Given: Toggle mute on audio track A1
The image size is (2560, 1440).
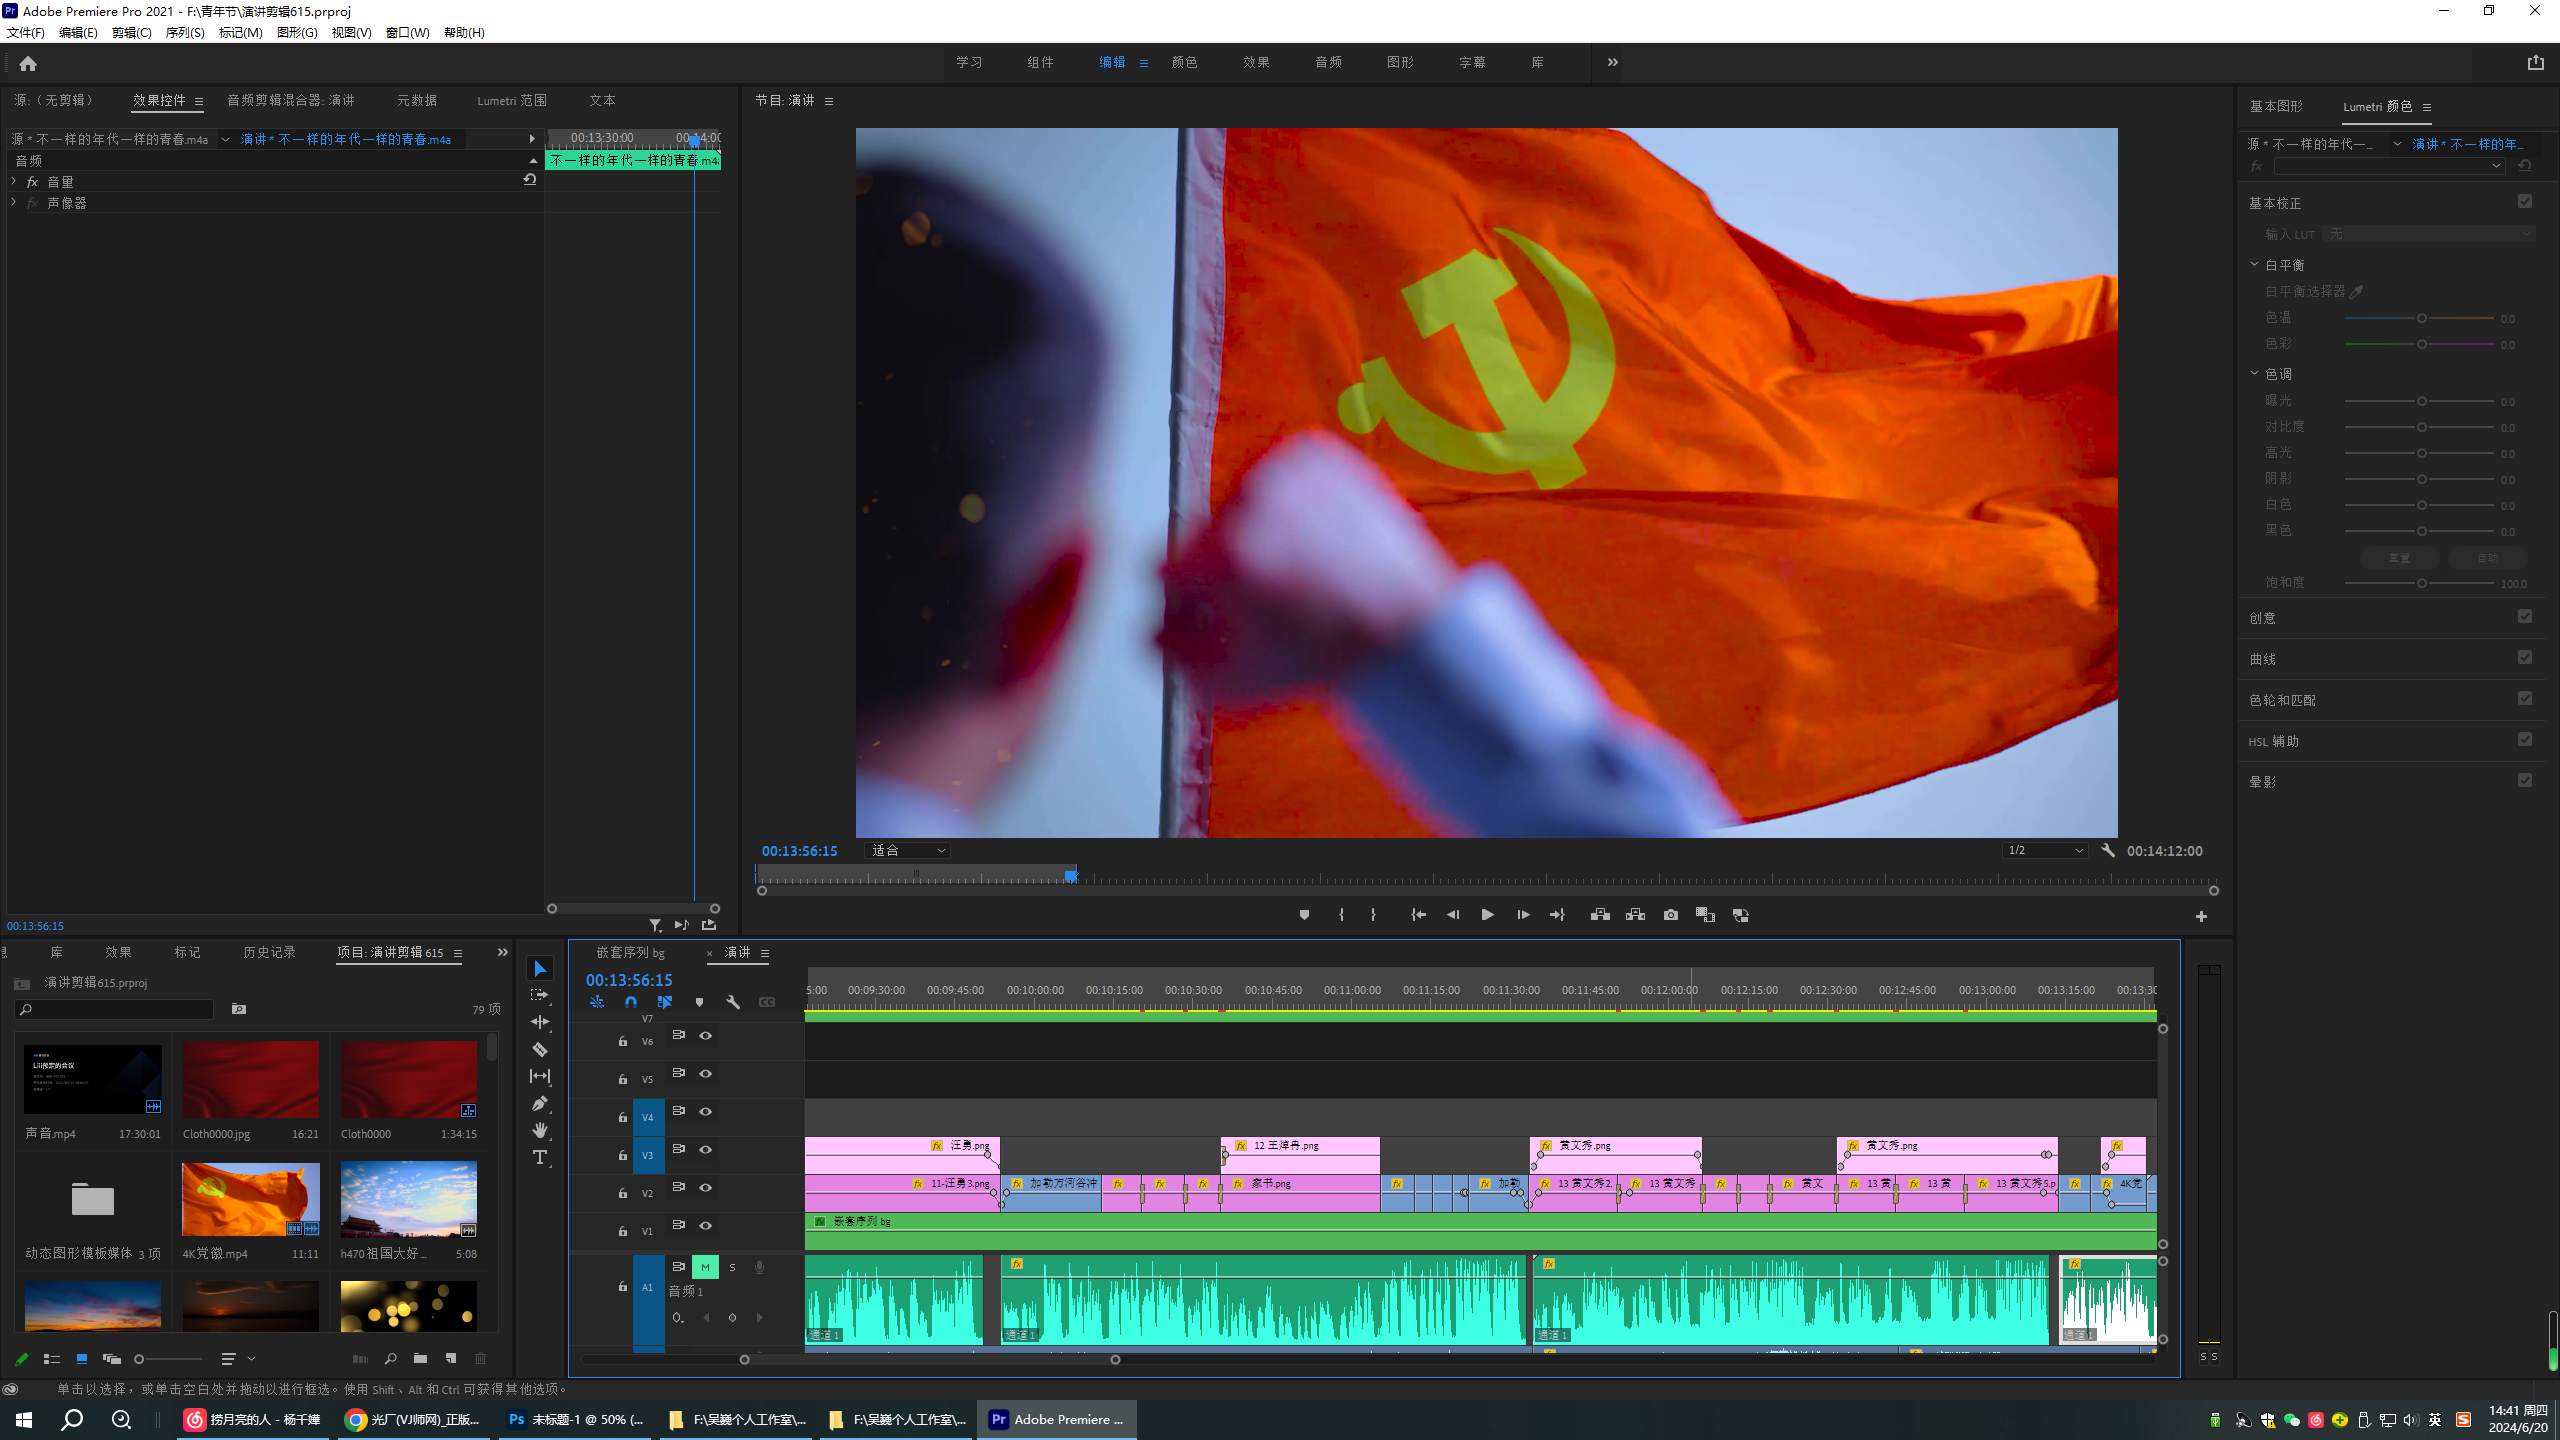Looking at the screenshot, I should pyautogui.click(x=705, y=1267).
